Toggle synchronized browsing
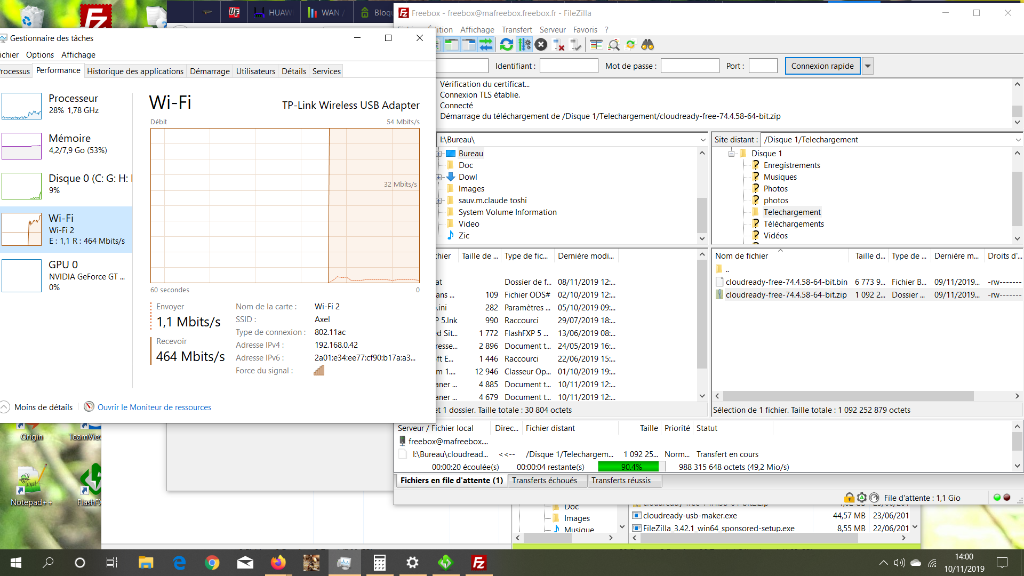Image resolution: width=1024 pixels, height=576 pixels. (630, 45)
